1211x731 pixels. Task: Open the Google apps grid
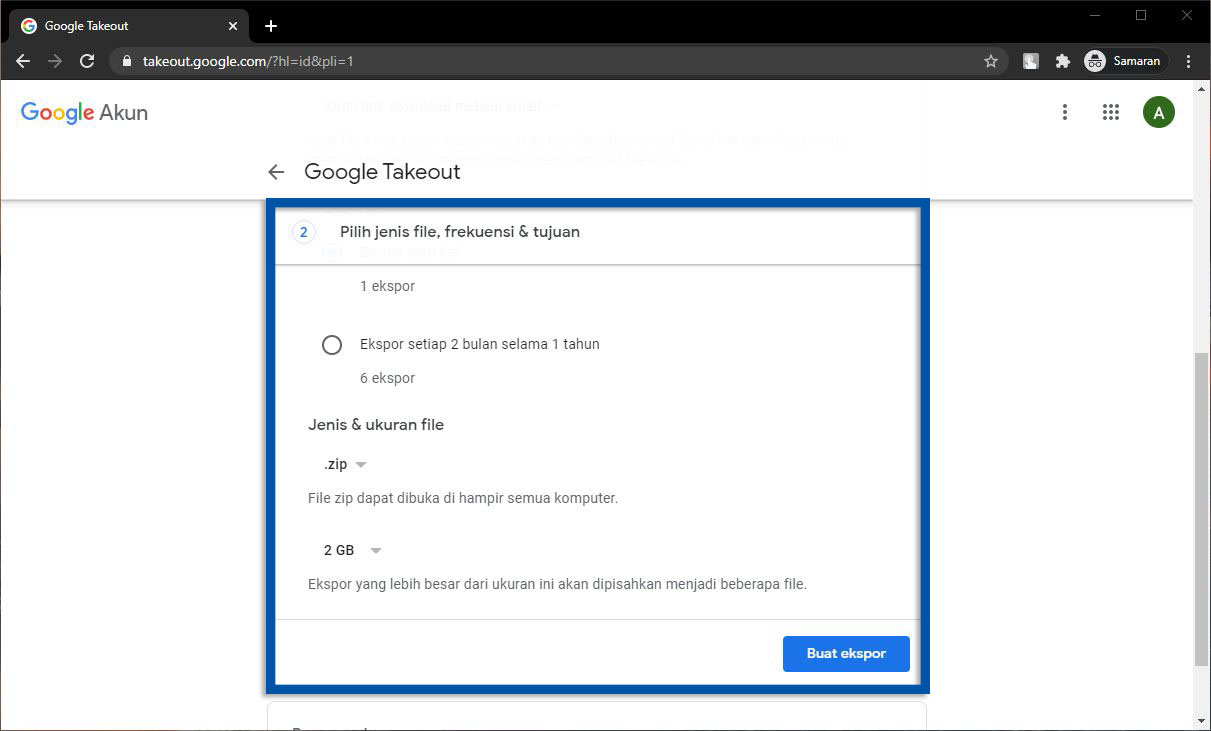point(1110,112)
